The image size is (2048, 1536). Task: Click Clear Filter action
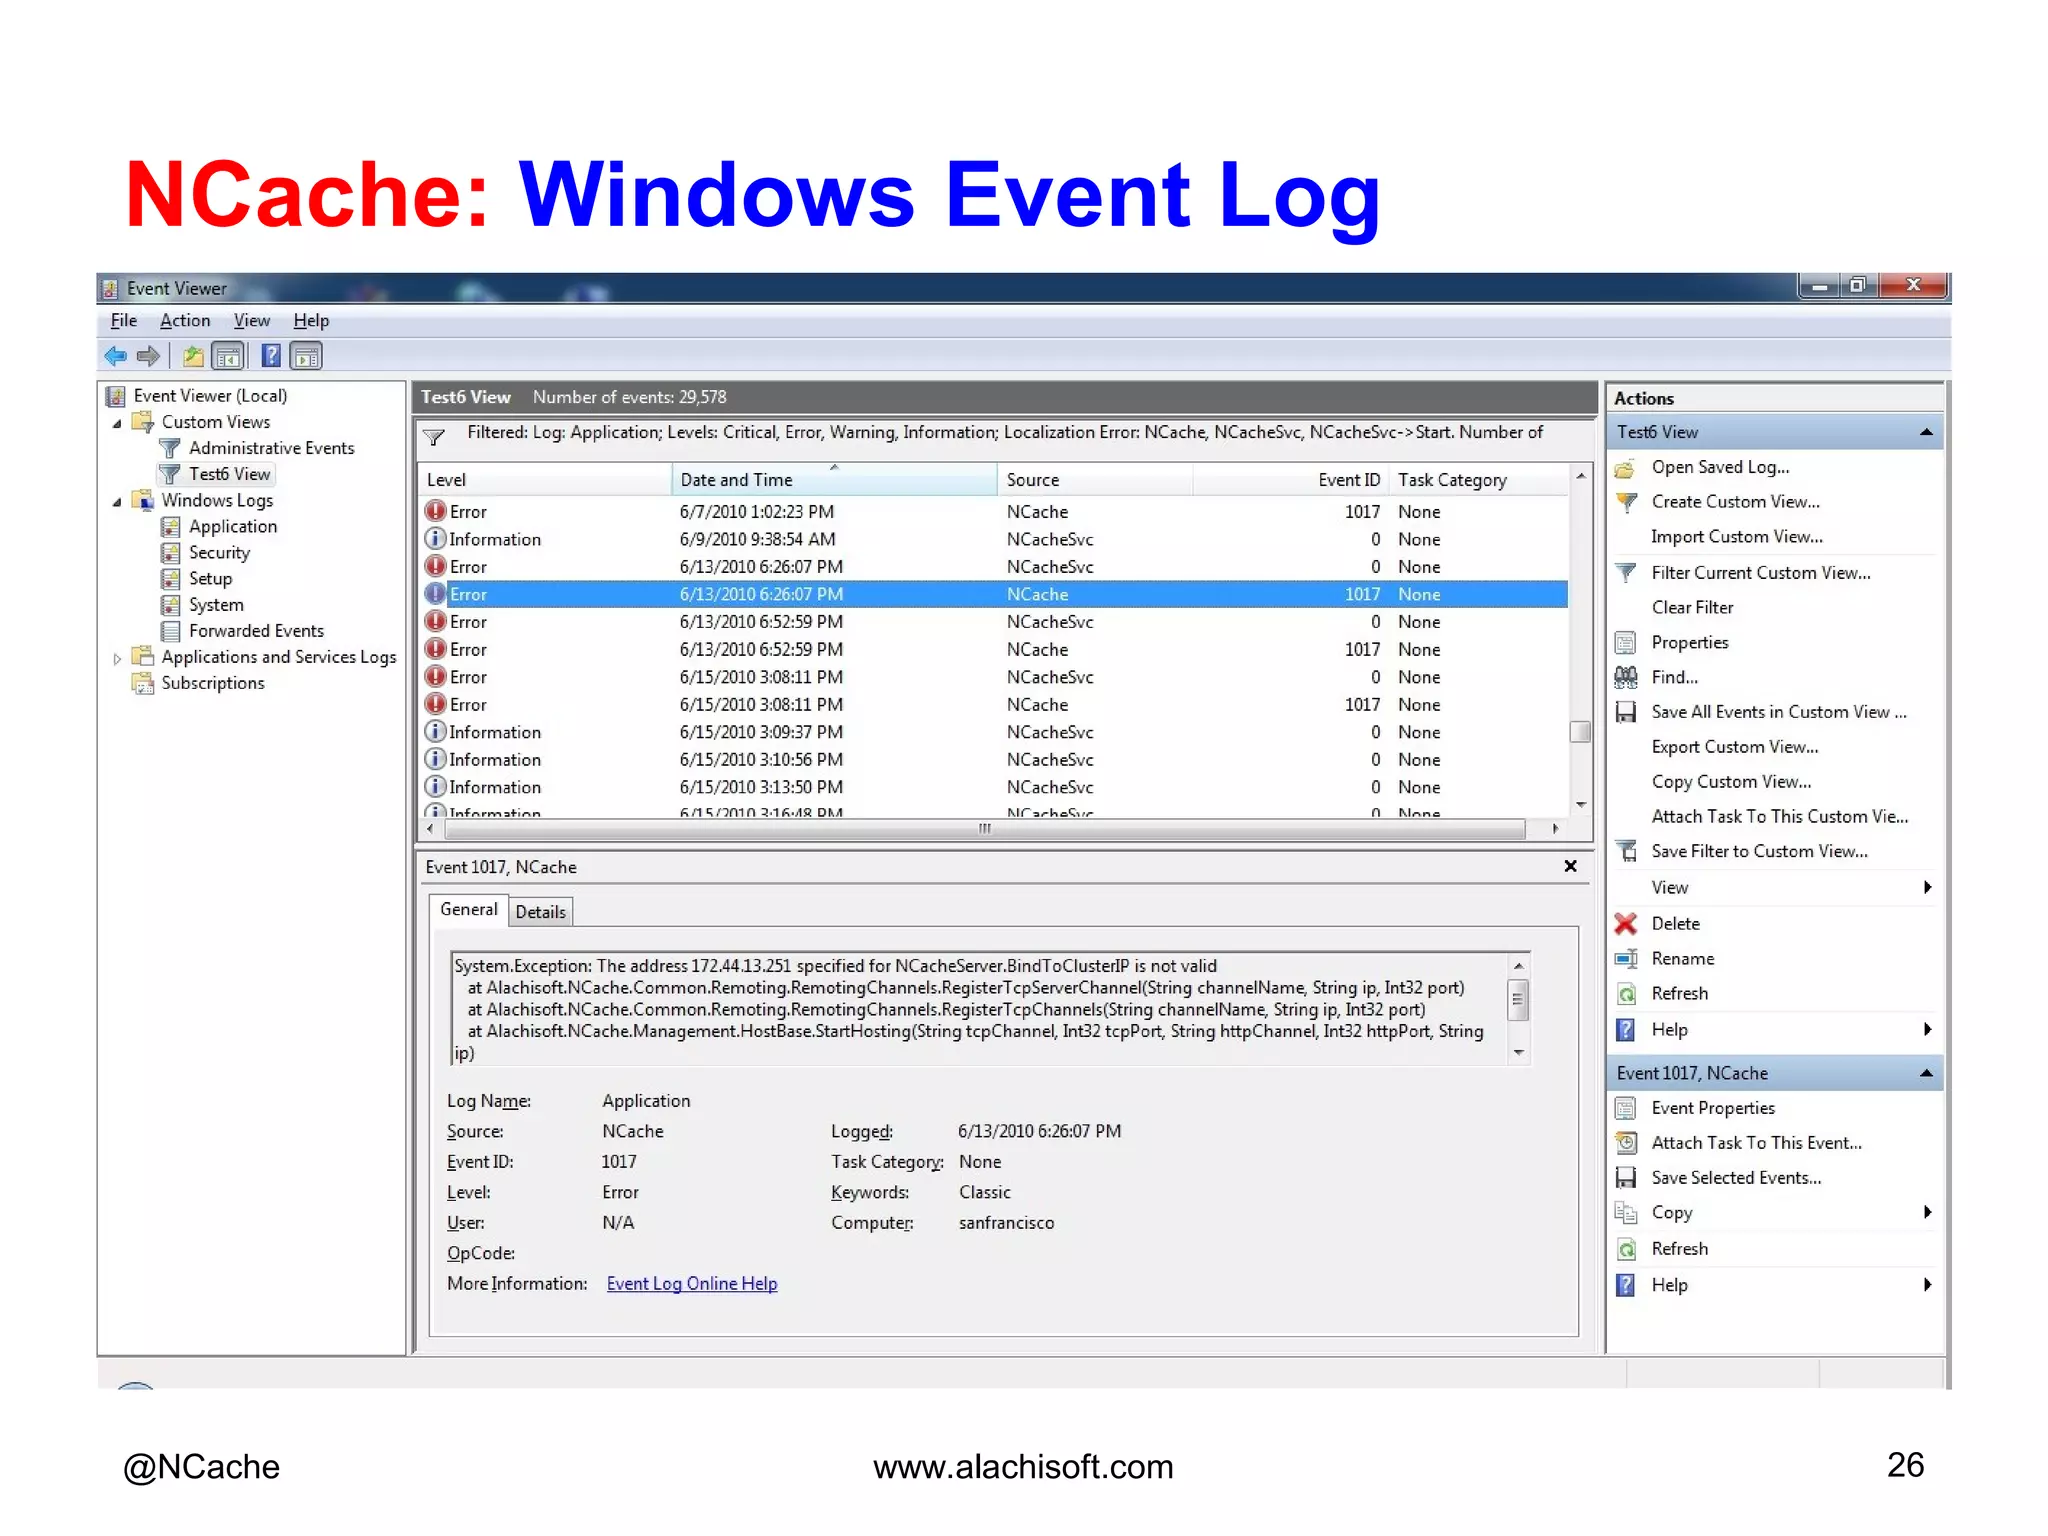(1692, 608)
